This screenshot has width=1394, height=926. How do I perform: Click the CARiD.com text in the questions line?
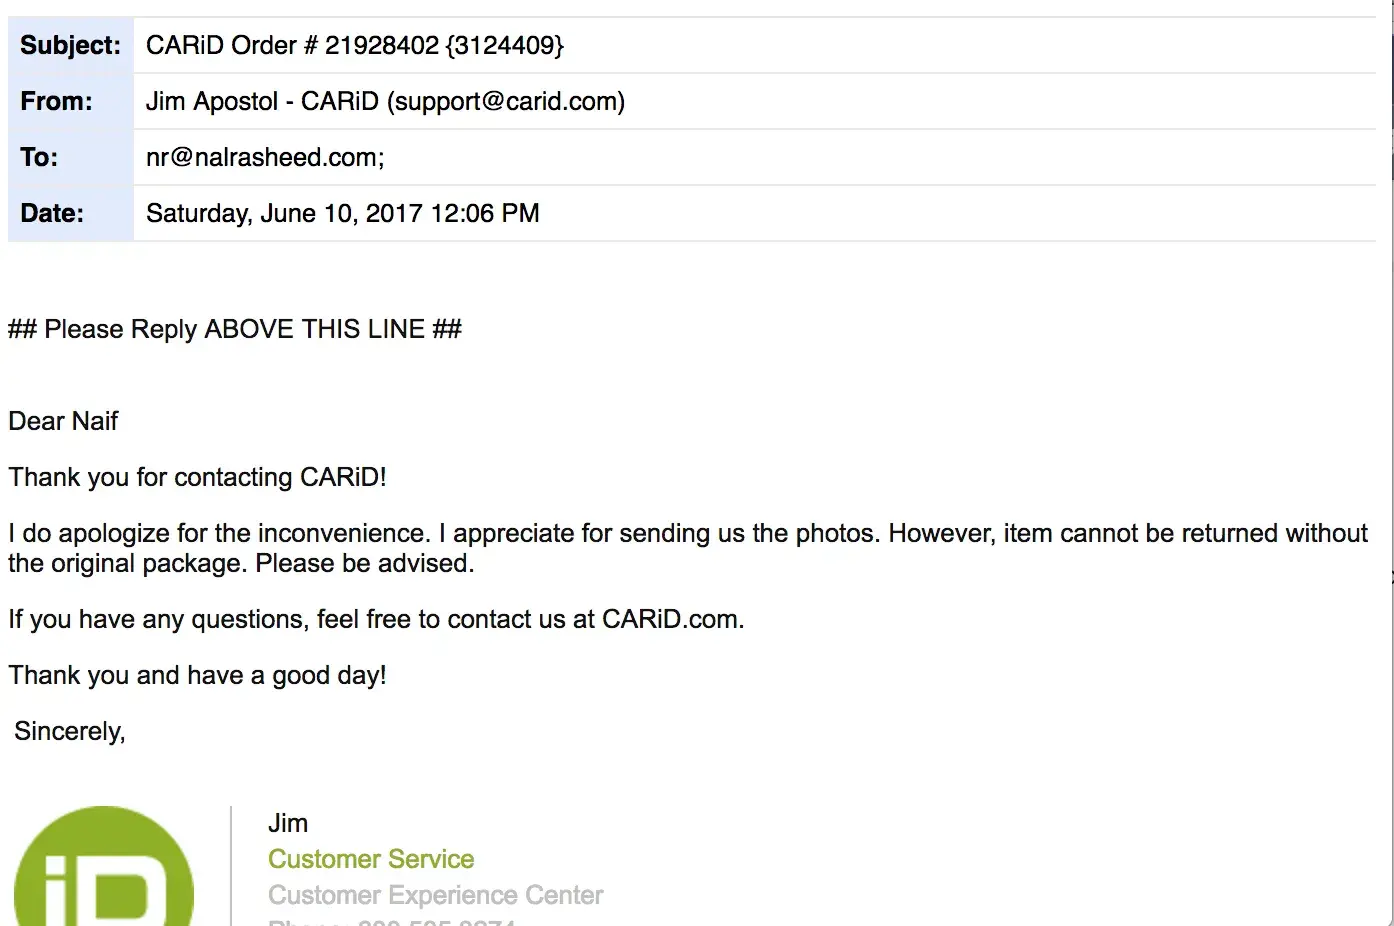point(671,620)
